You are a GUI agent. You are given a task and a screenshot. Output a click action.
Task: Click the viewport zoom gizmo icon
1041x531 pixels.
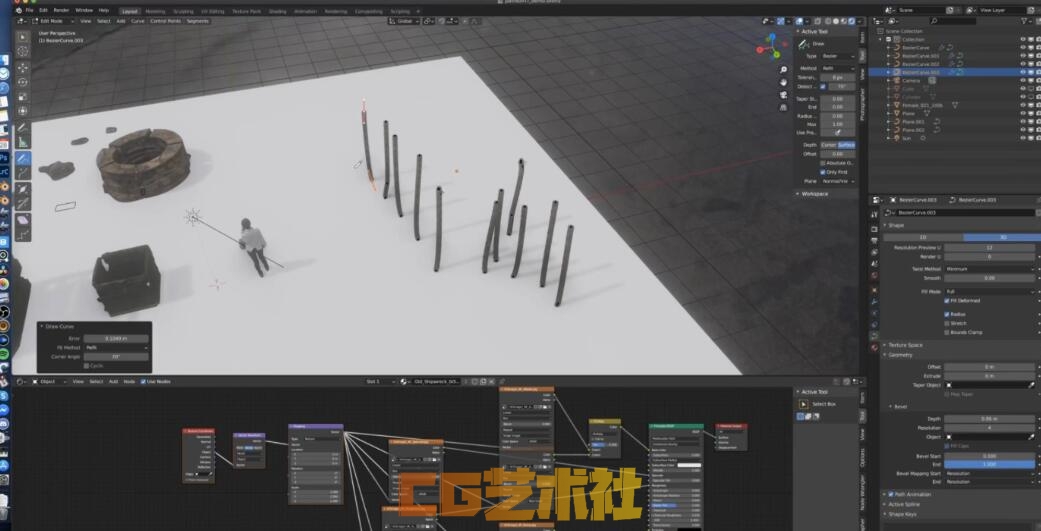click(x=783, y=70)
